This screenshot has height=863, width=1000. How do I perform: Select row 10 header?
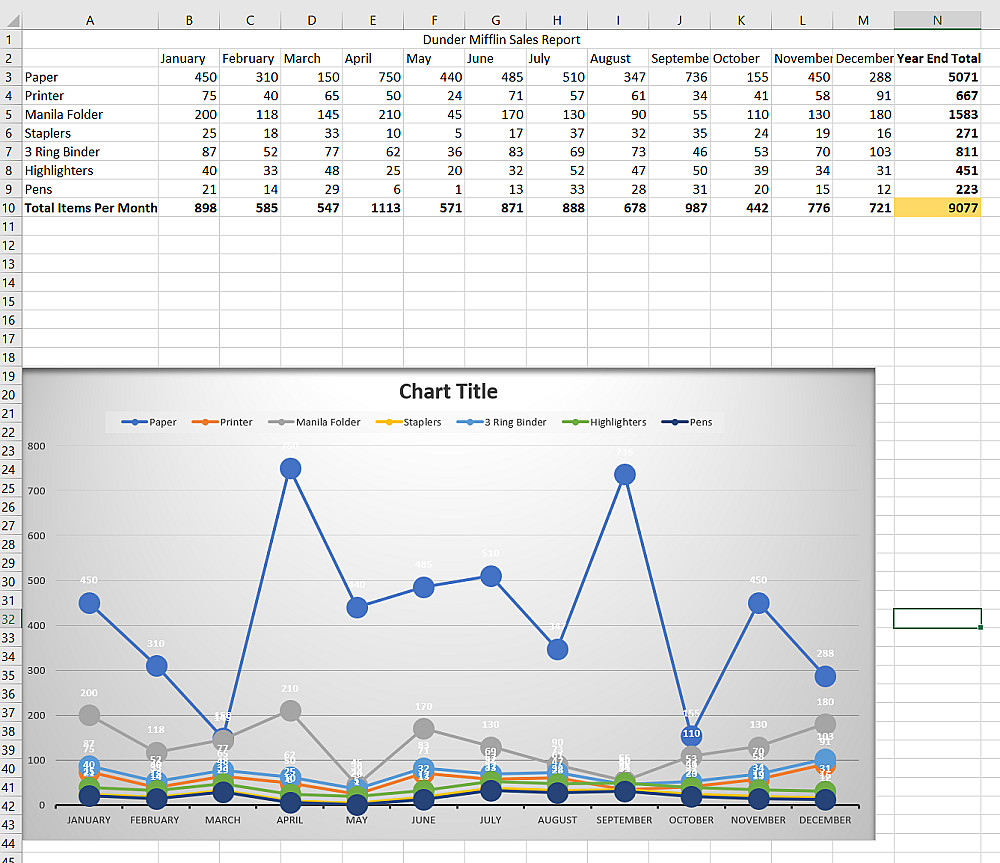(9, 208)
